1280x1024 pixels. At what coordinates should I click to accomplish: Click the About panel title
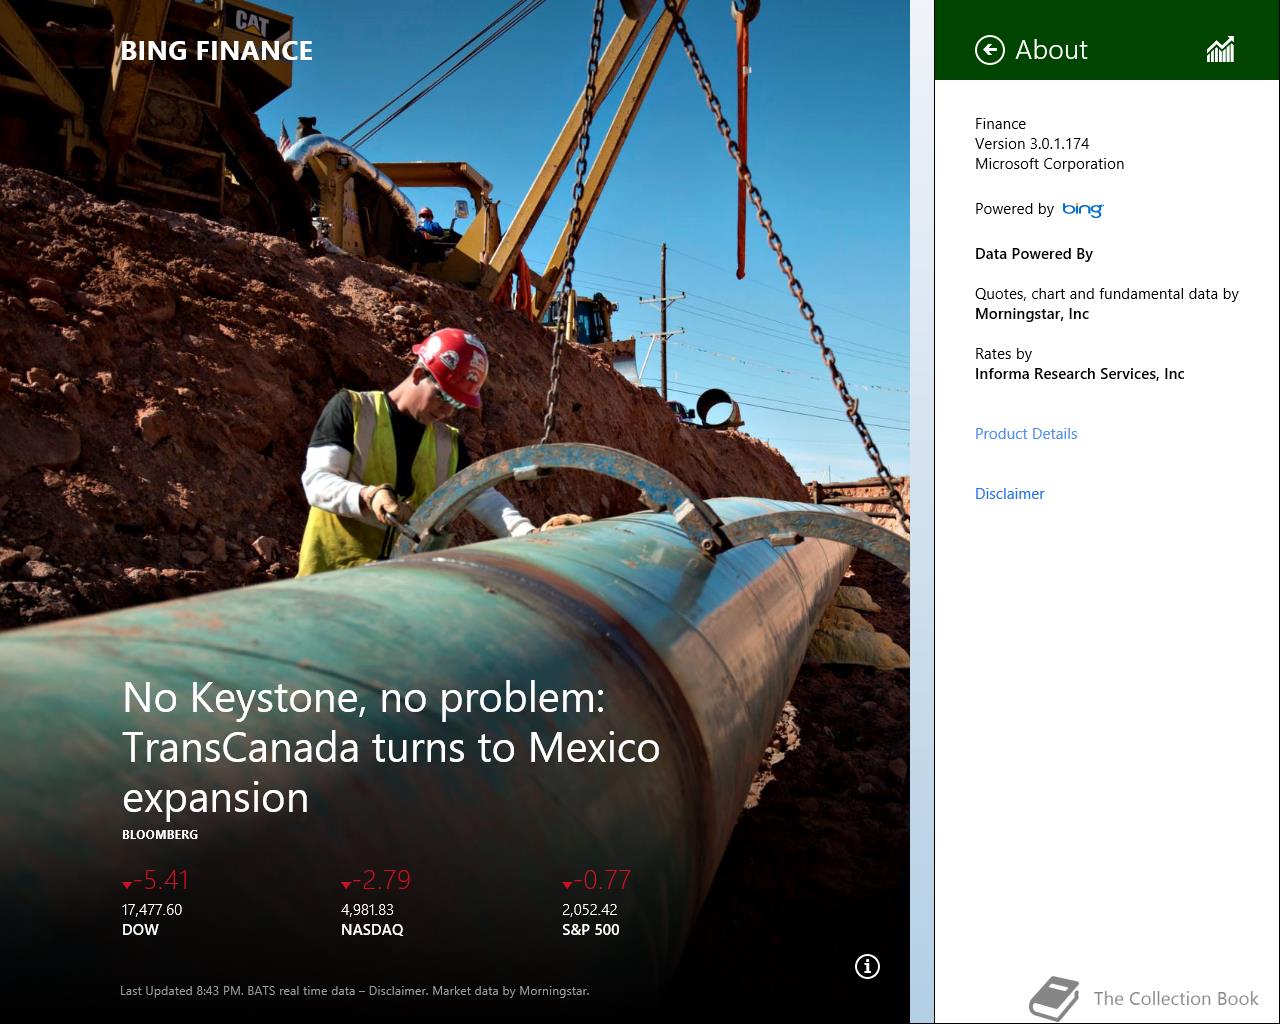[x=1051, y=50]
